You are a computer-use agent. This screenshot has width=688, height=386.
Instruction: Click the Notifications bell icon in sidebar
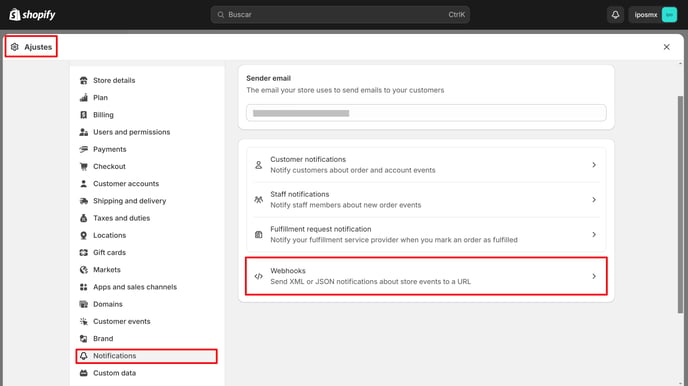click(83, 356)
